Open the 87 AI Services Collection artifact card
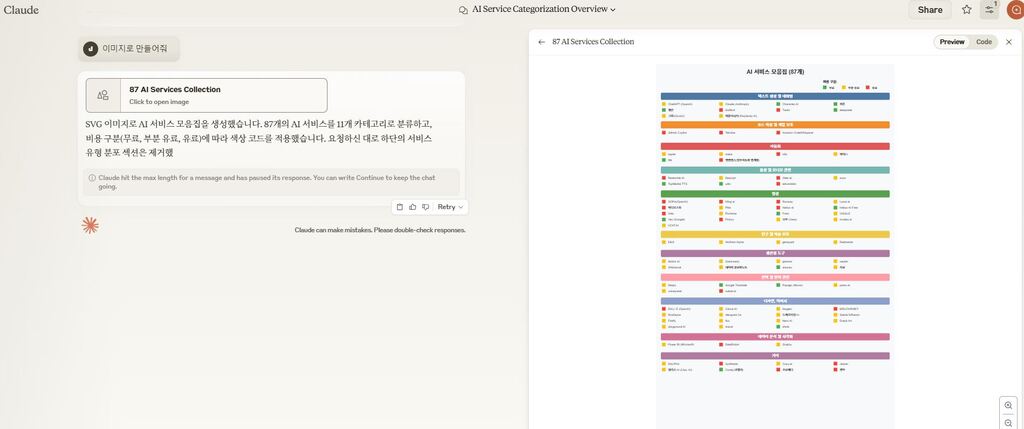 point(206,95)
